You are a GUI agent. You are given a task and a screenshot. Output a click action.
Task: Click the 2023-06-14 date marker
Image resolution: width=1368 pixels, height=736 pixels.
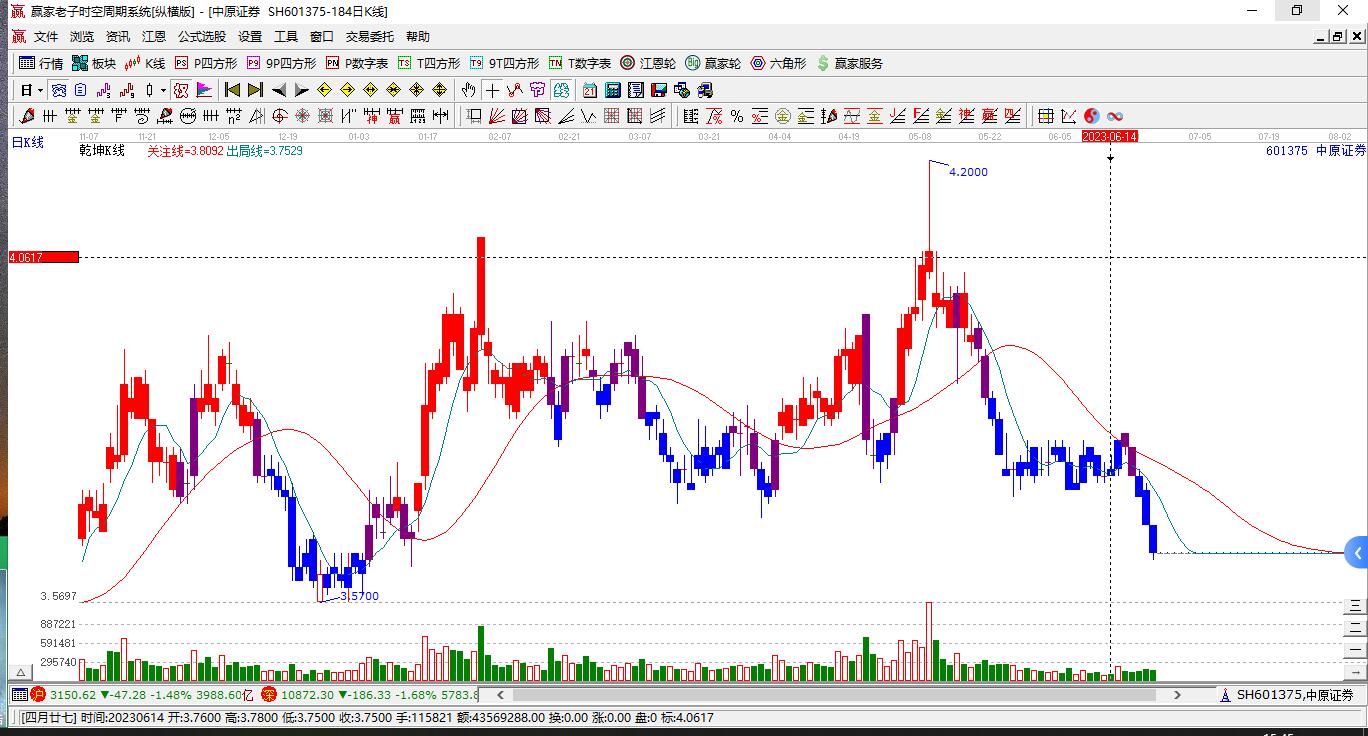[1110, 136]
